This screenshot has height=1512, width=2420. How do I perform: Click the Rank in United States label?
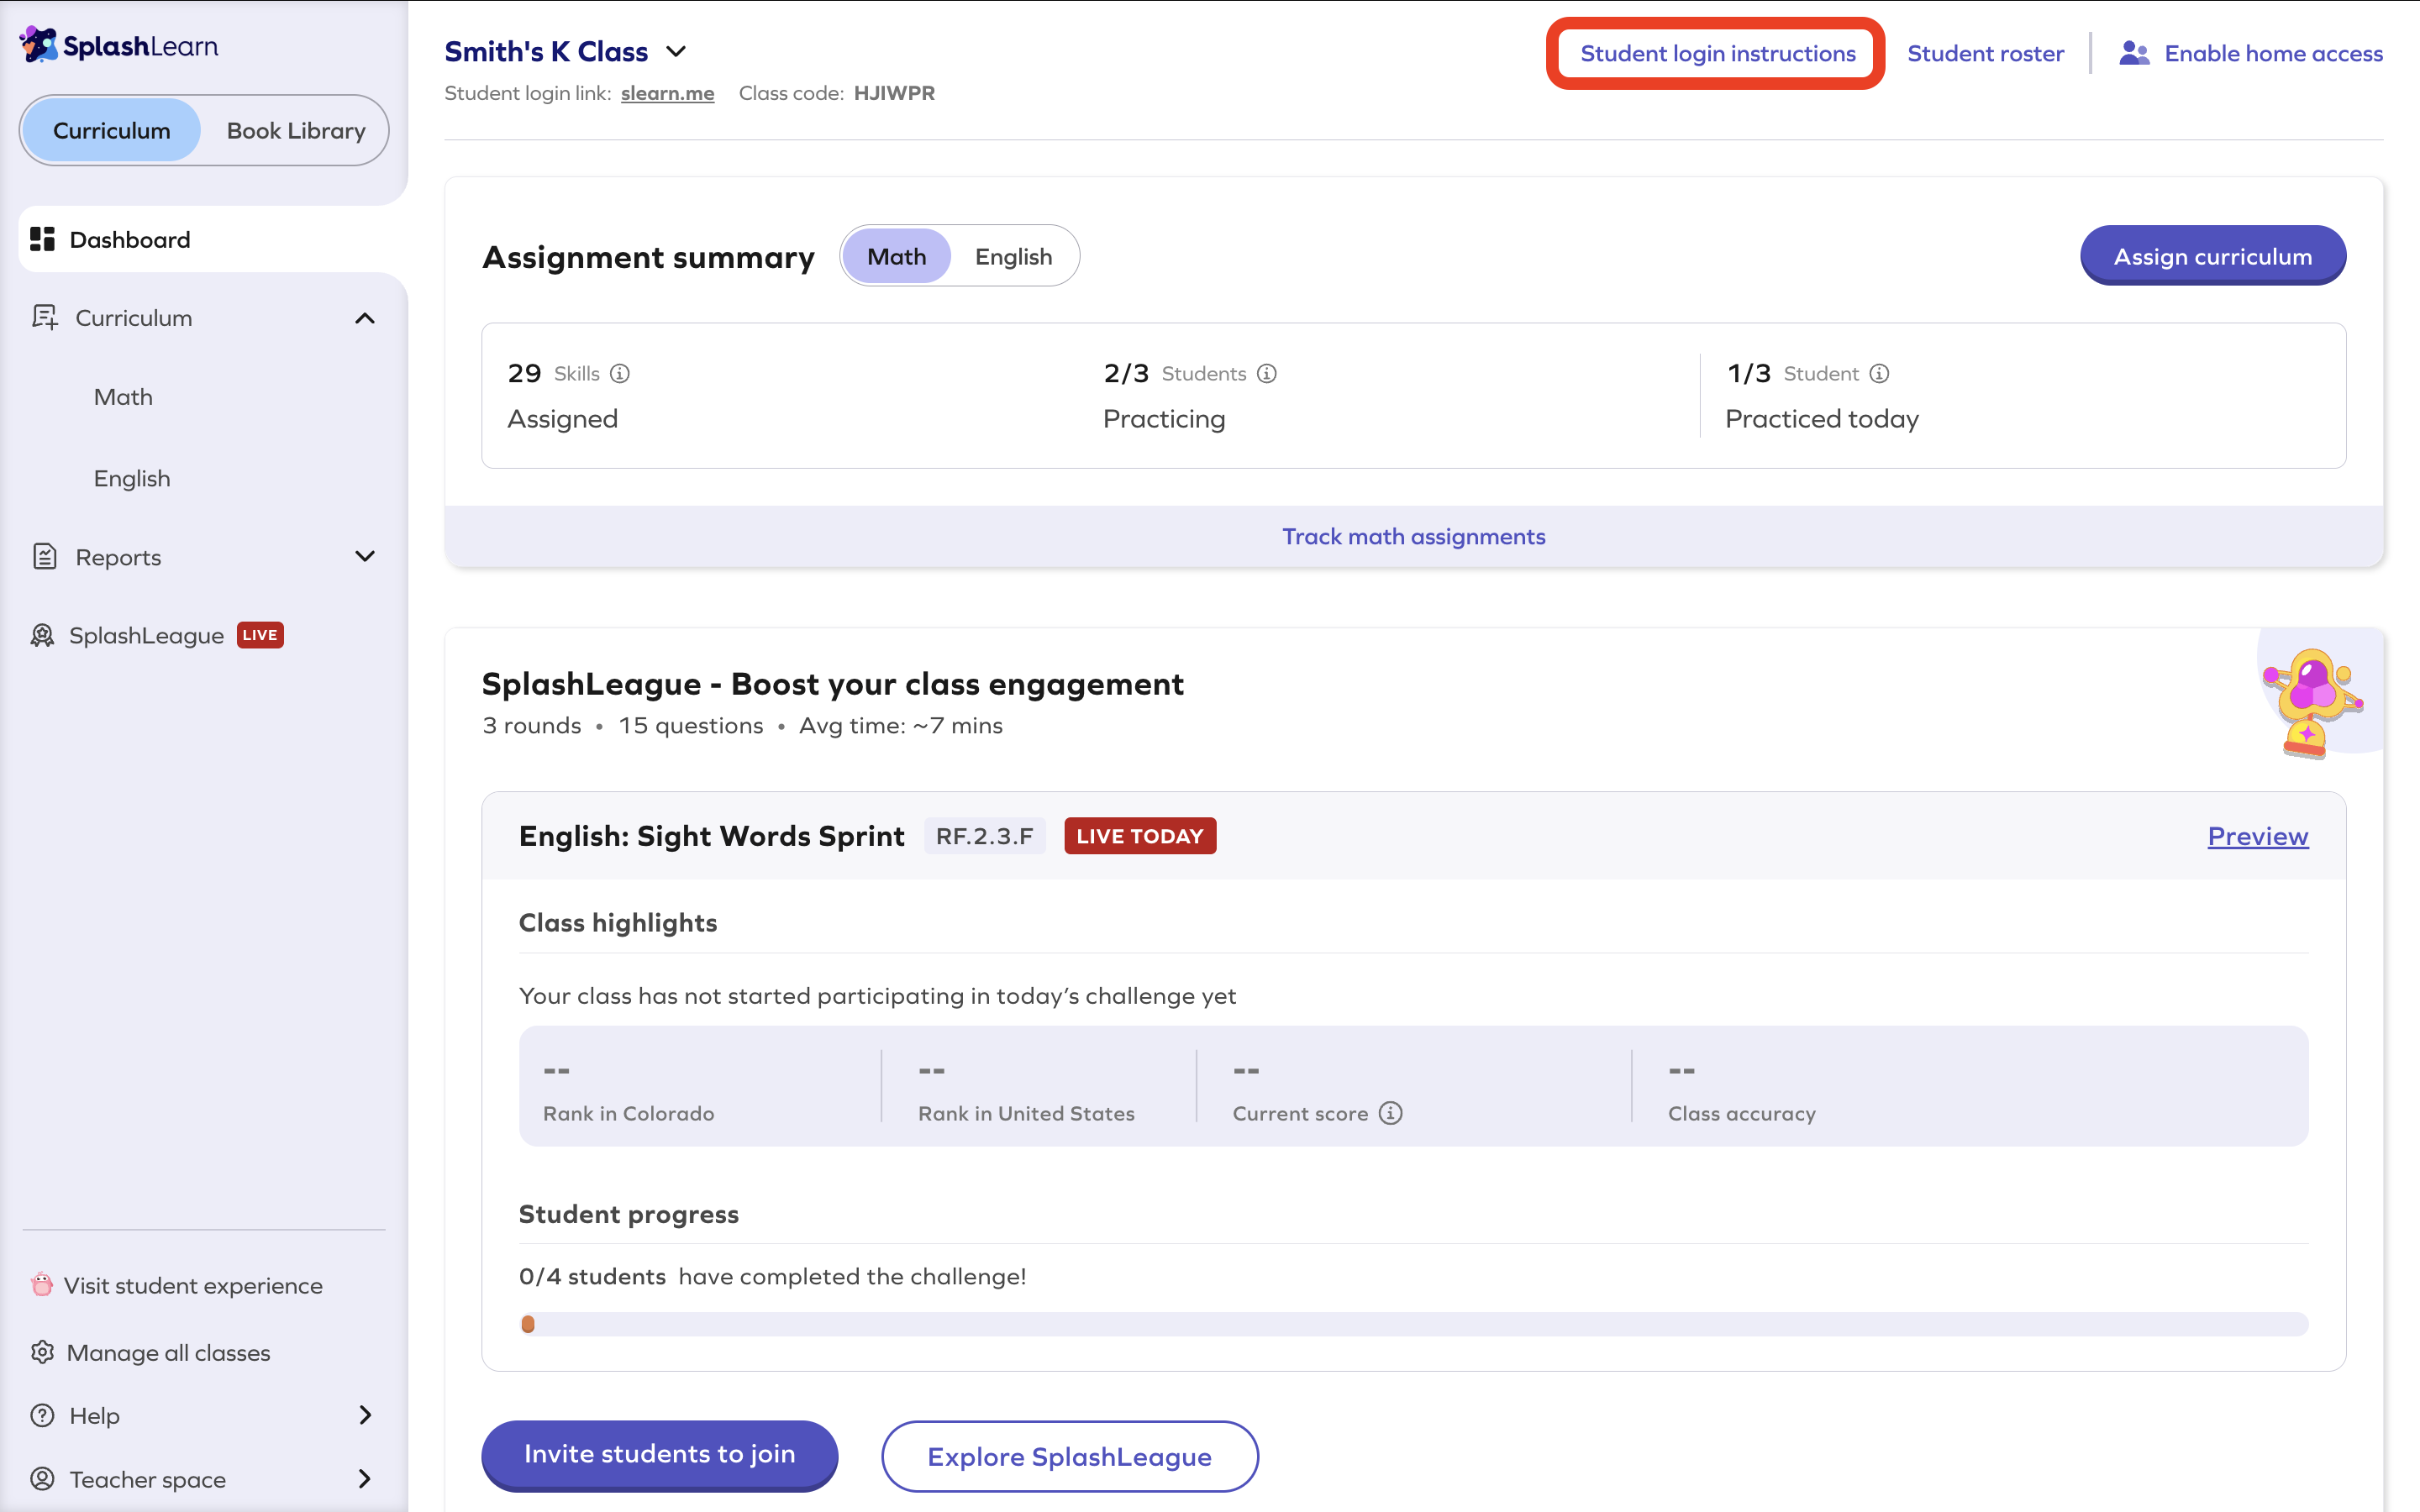point(1026,1113)
